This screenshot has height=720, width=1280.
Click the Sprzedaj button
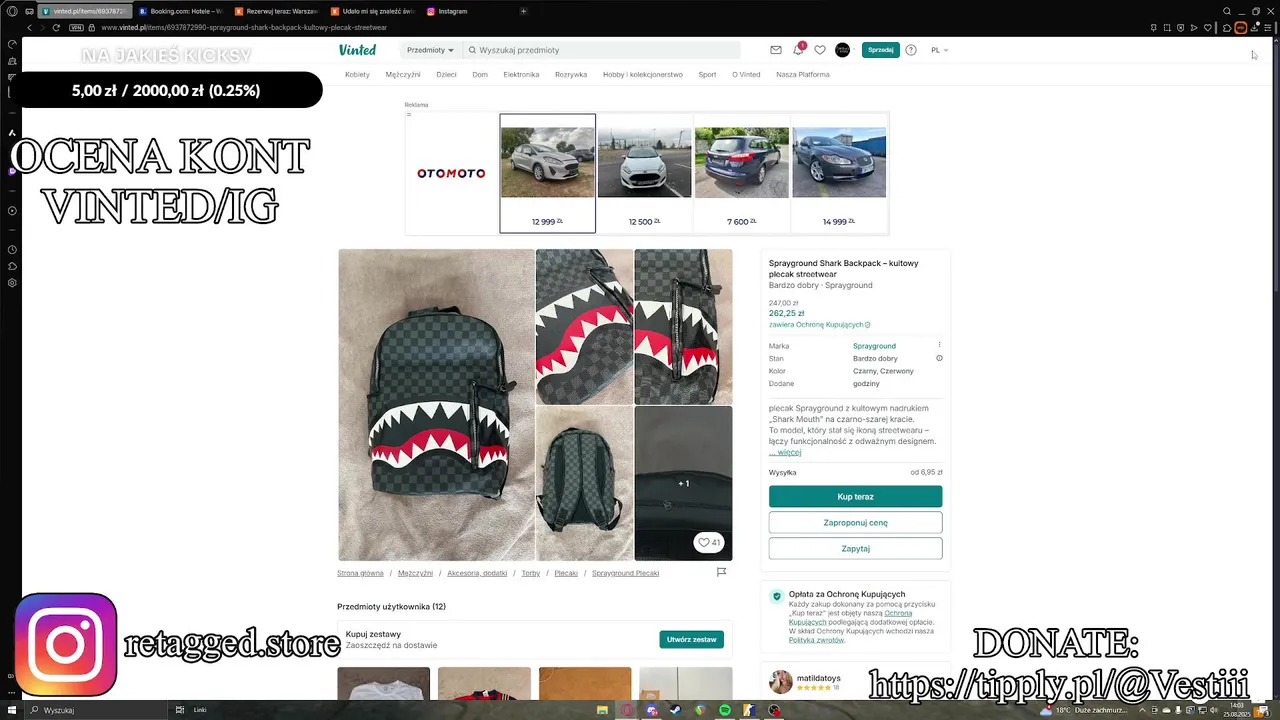(881, 50)
